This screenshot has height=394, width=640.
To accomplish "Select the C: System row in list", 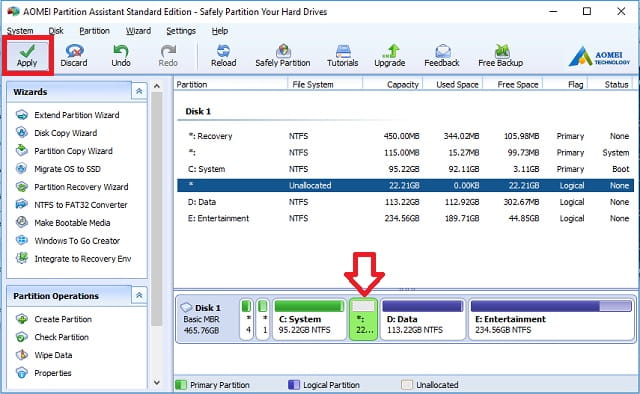I will (406, 169).
